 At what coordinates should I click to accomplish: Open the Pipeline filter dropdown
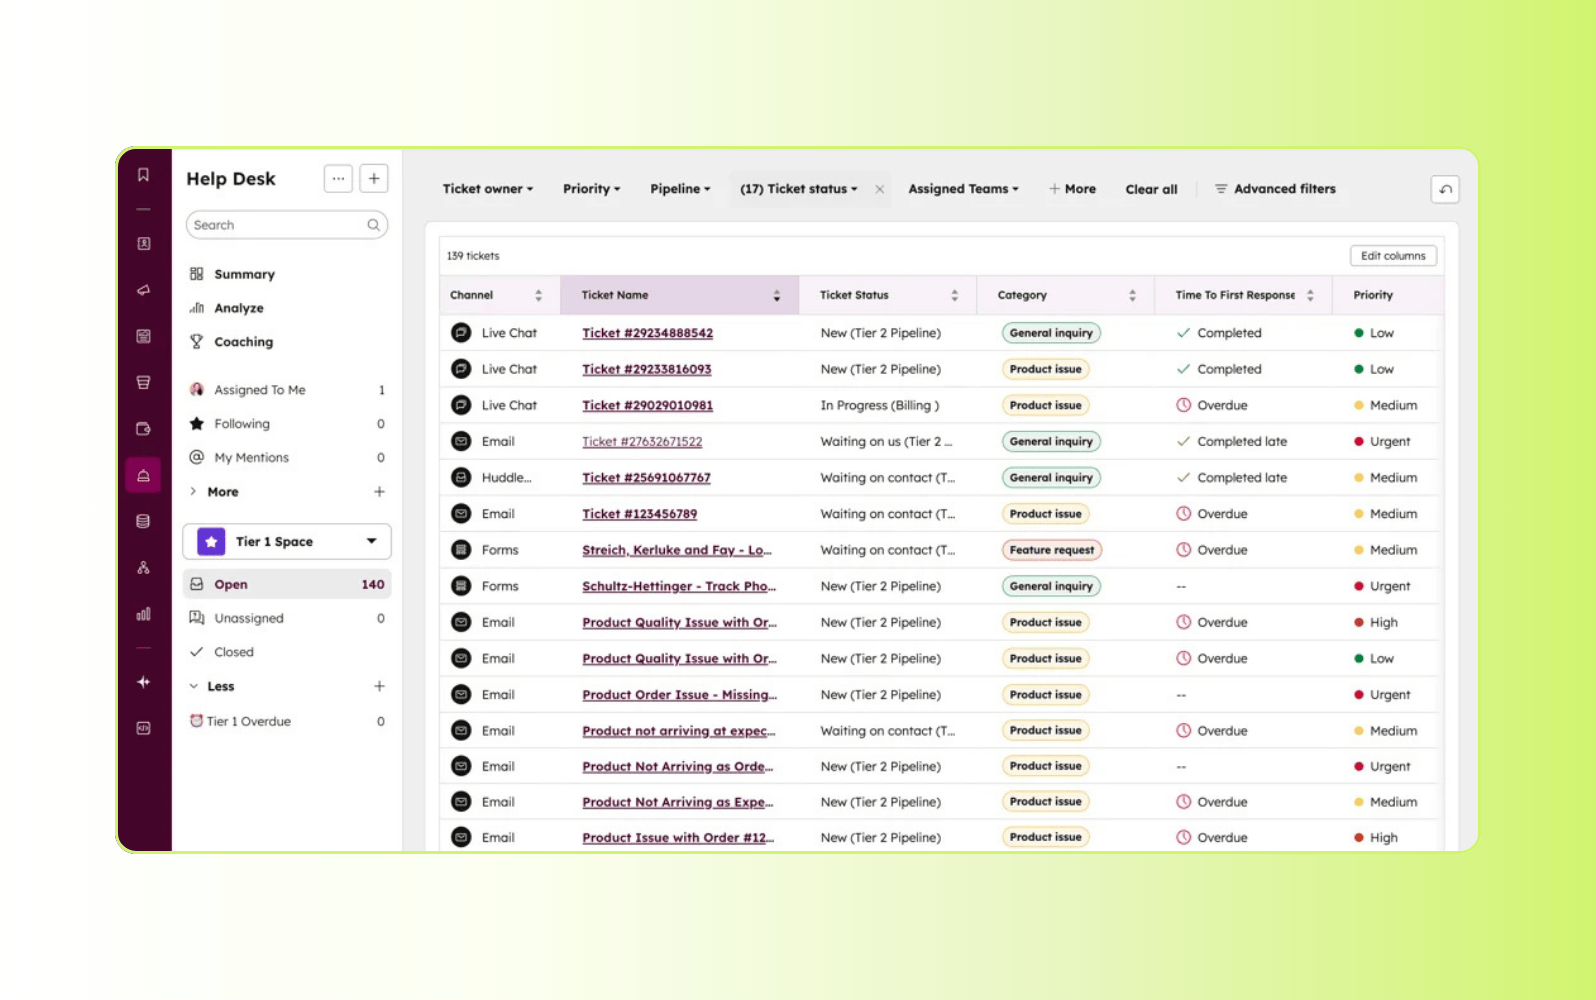click(x=680, y=189)
